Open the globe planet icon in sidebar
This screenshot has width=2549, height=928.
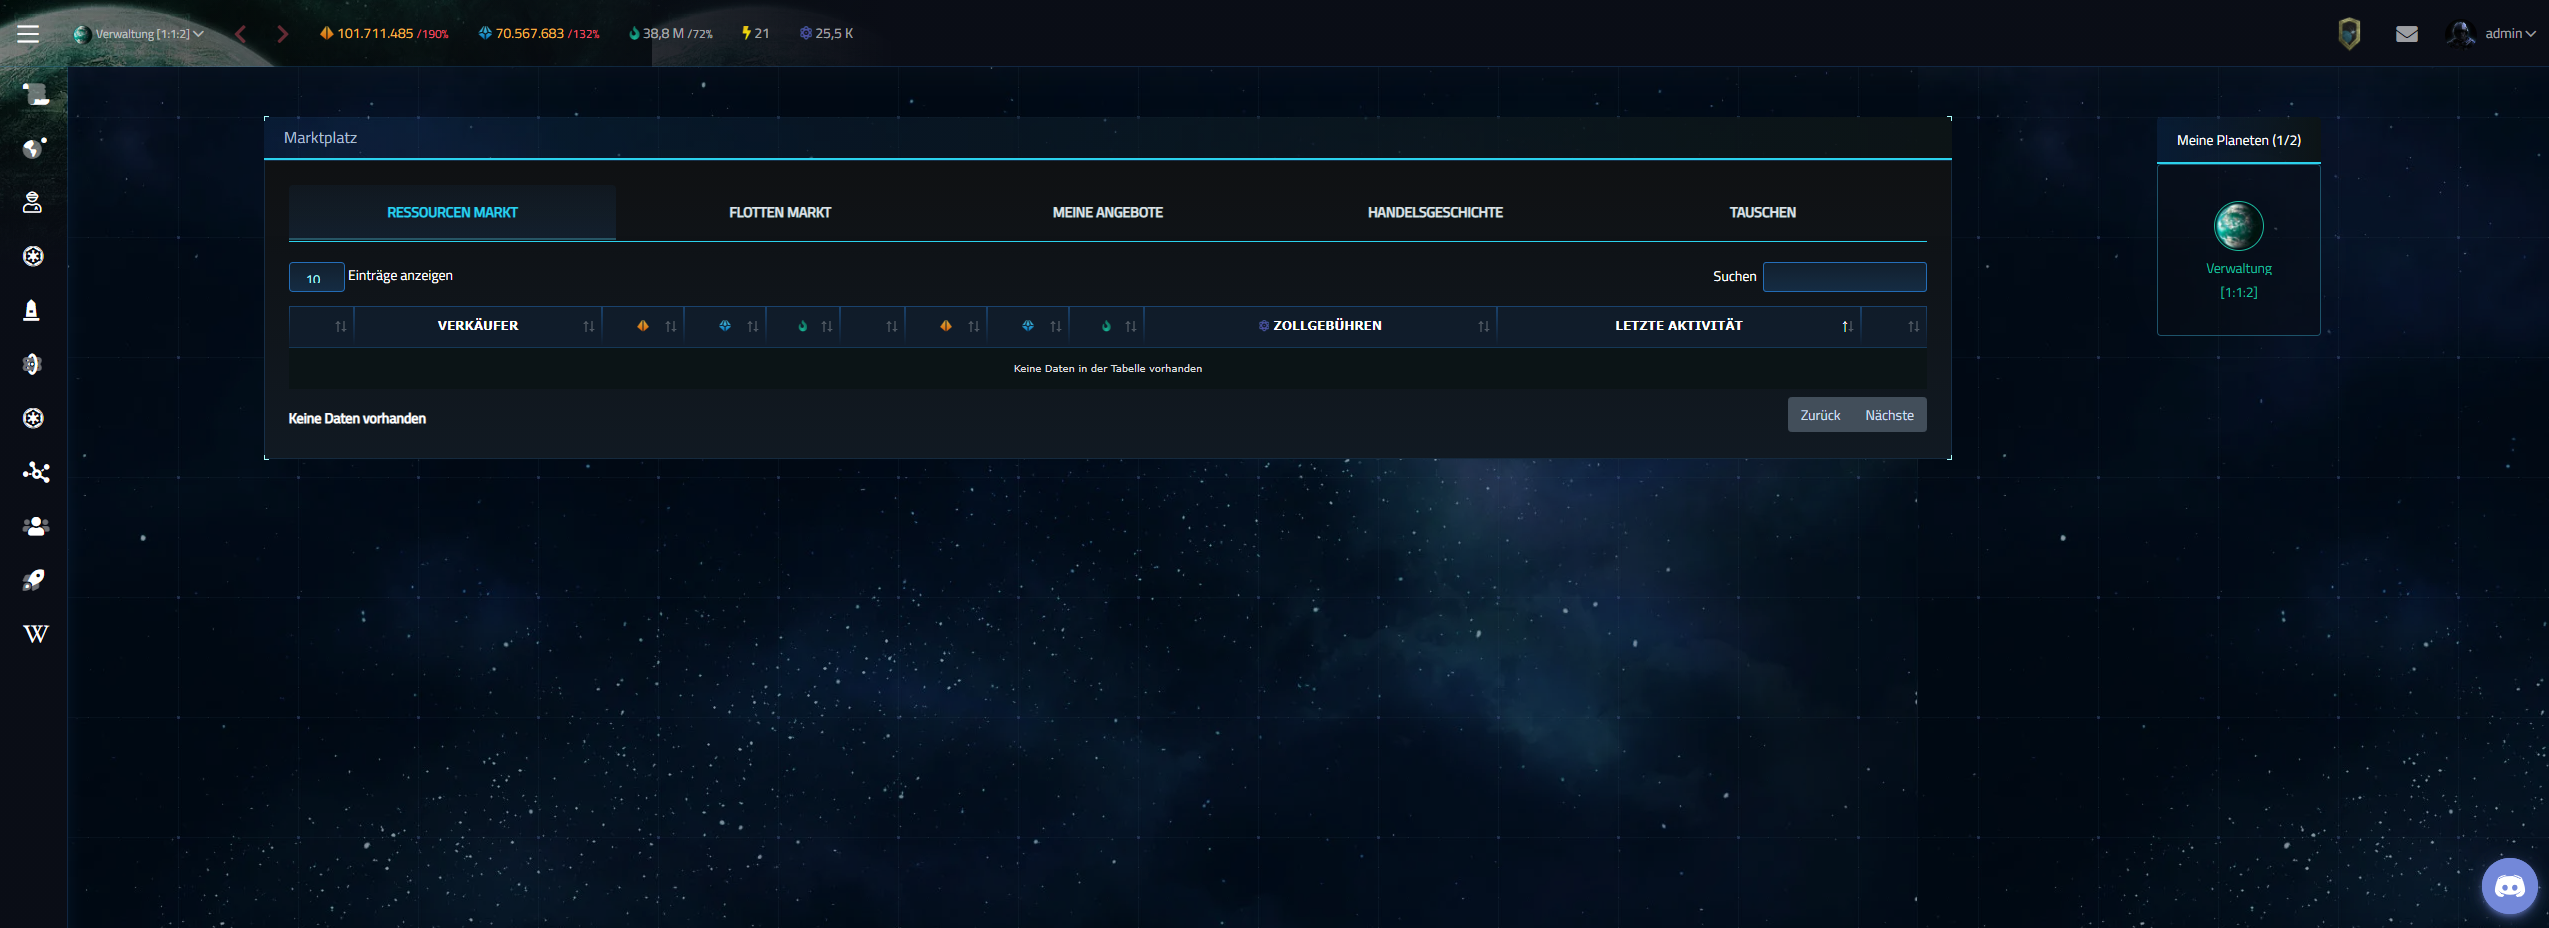[33, 148]
